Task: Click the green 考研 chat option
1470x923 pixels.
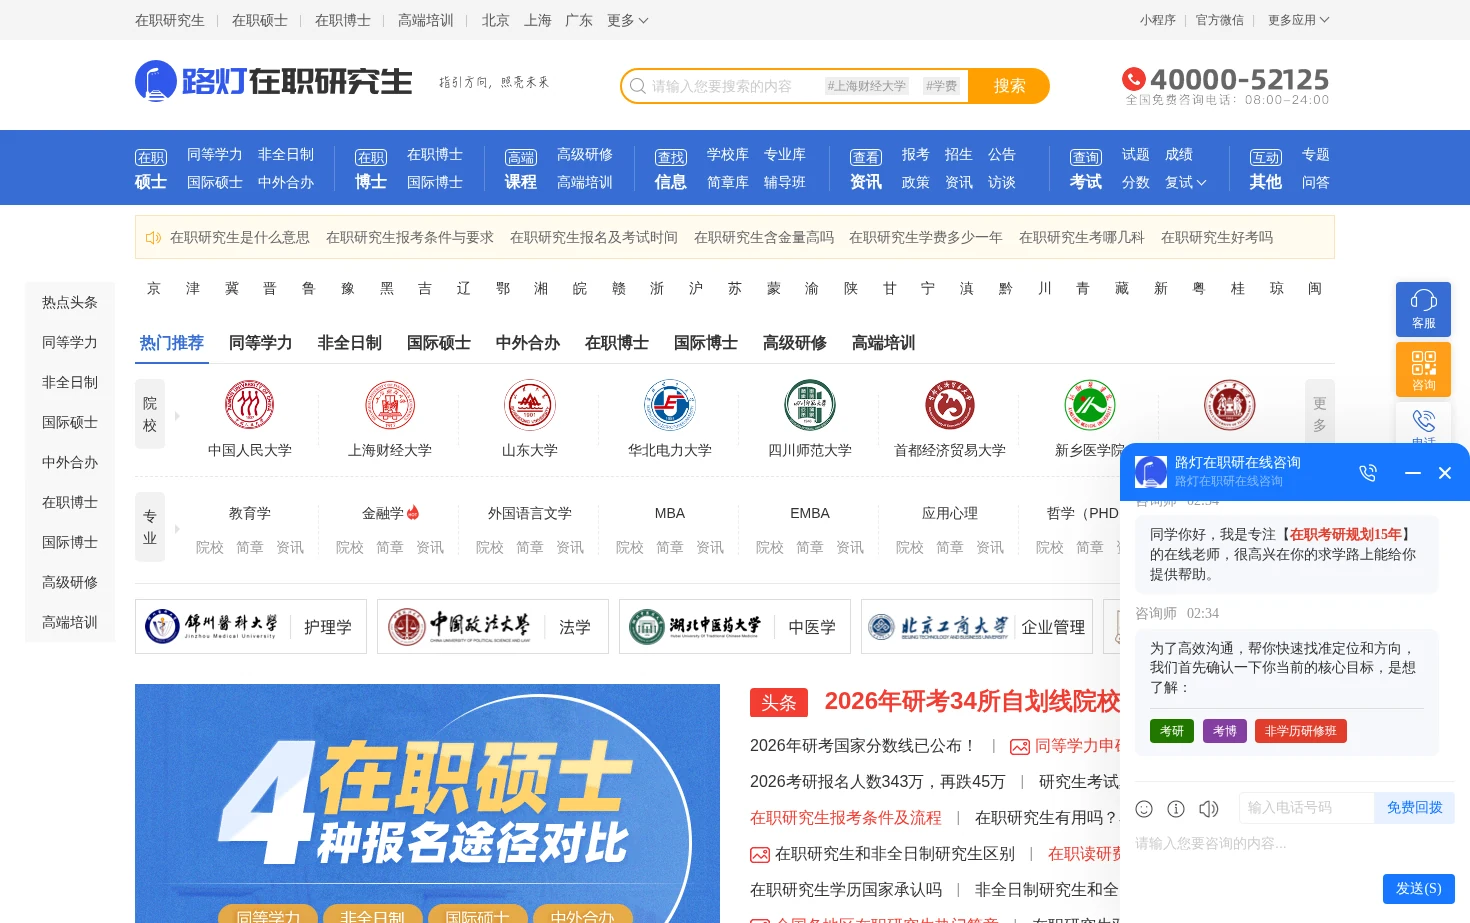Action: 1172,731
